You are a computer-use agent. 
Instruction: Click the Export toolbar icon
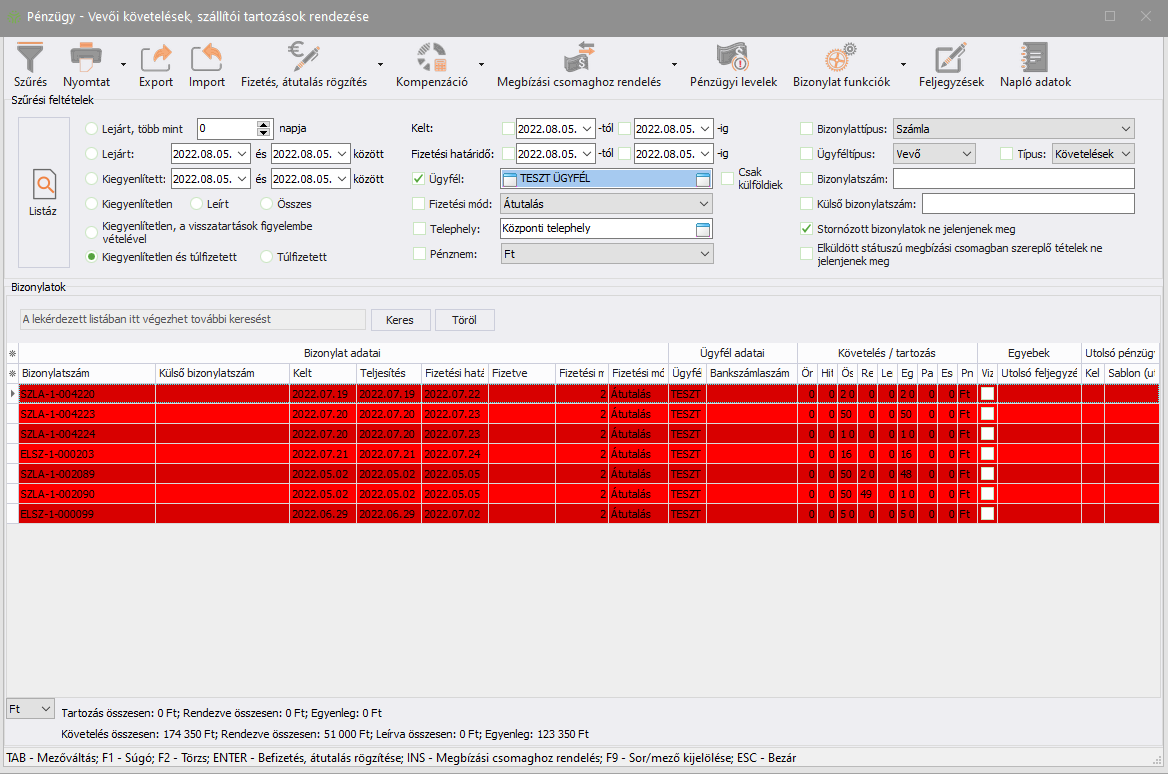156,56
